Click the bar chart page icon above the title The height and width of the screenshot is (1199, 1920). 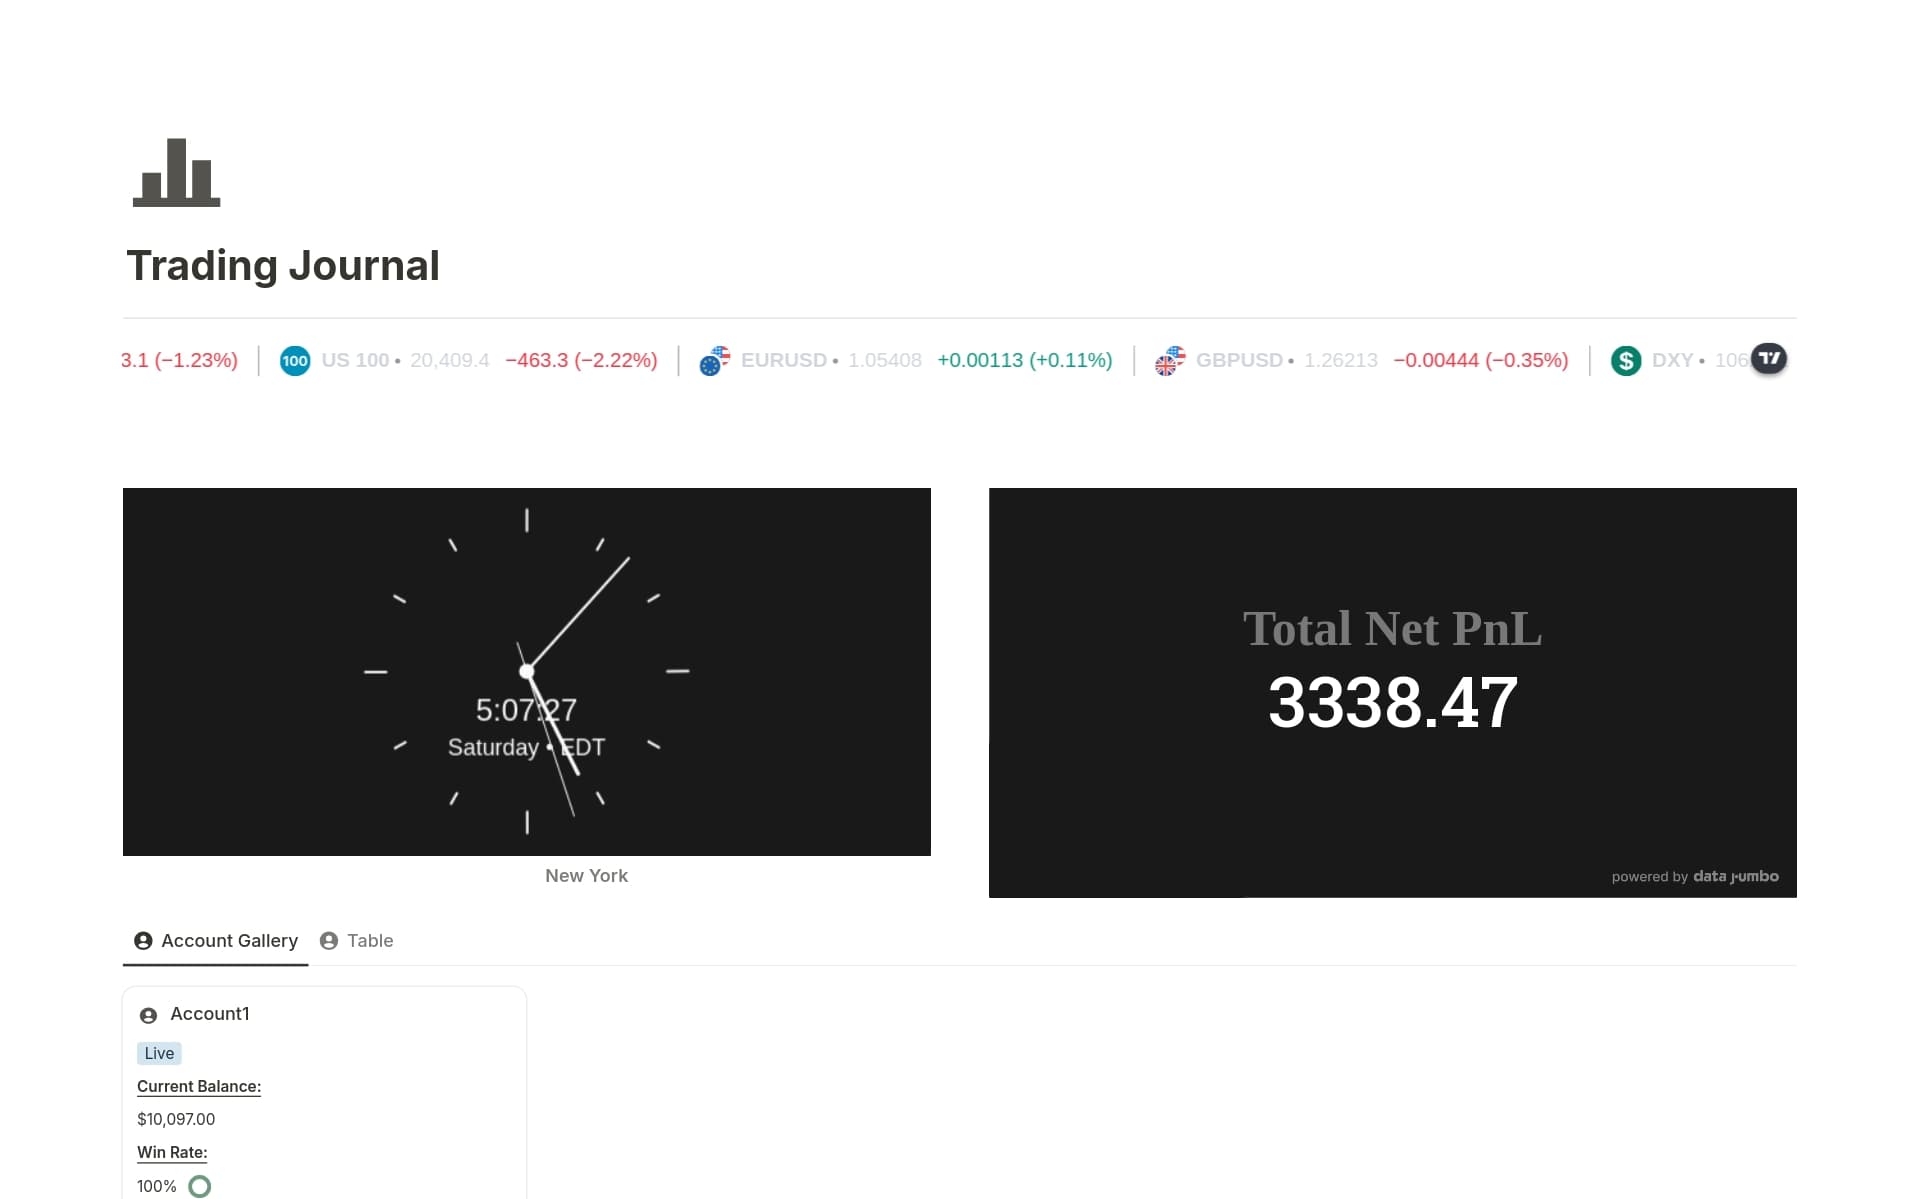coord(175,172)
